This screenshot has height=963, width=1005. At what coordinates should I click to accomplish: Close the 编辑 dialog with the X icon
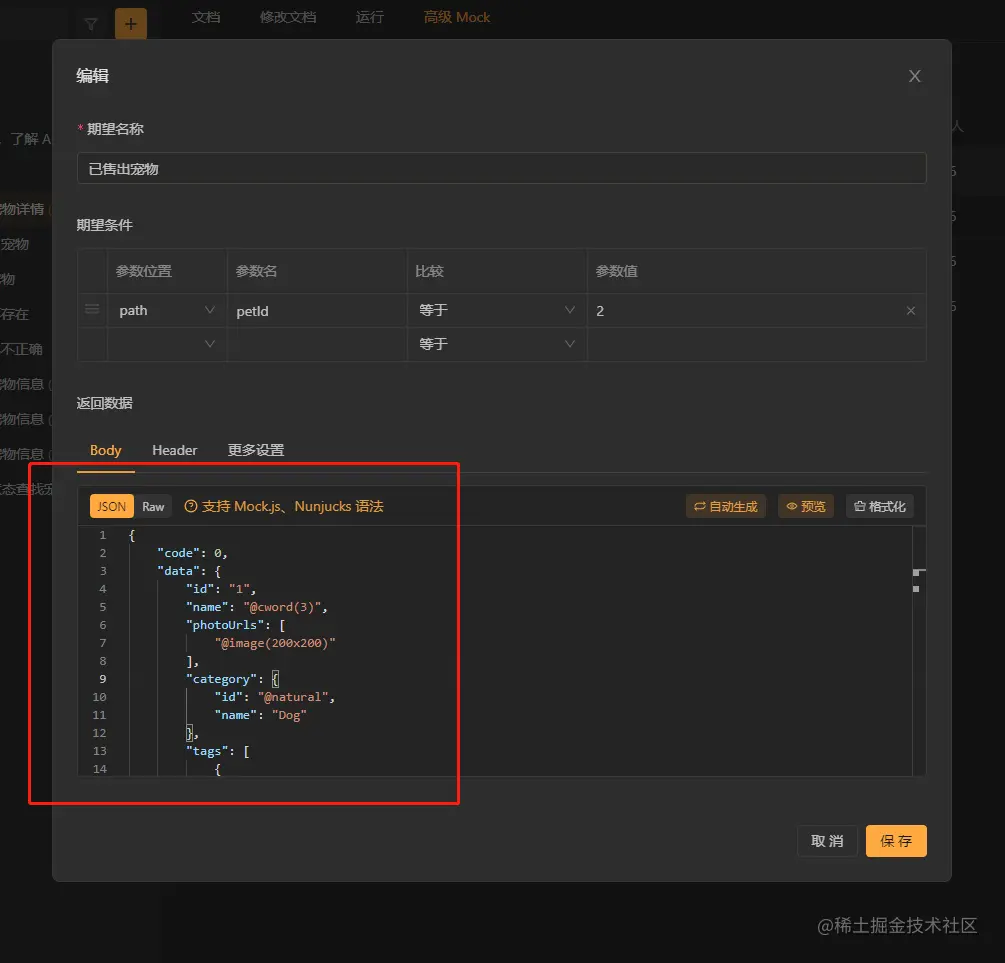click(x=914, y=76)
